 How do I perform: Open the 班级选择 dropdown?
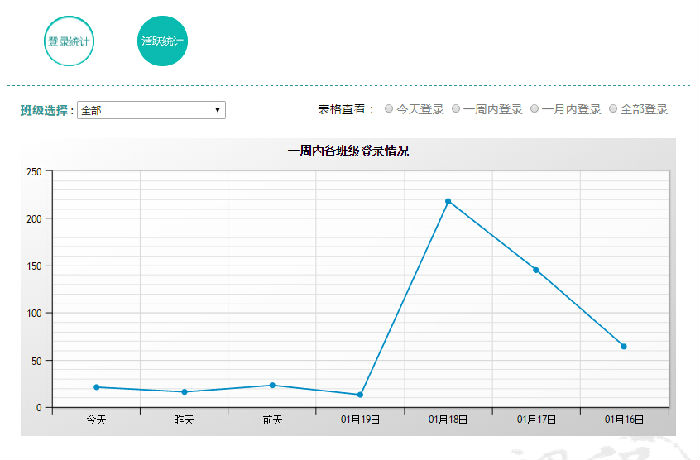point(151,110)
